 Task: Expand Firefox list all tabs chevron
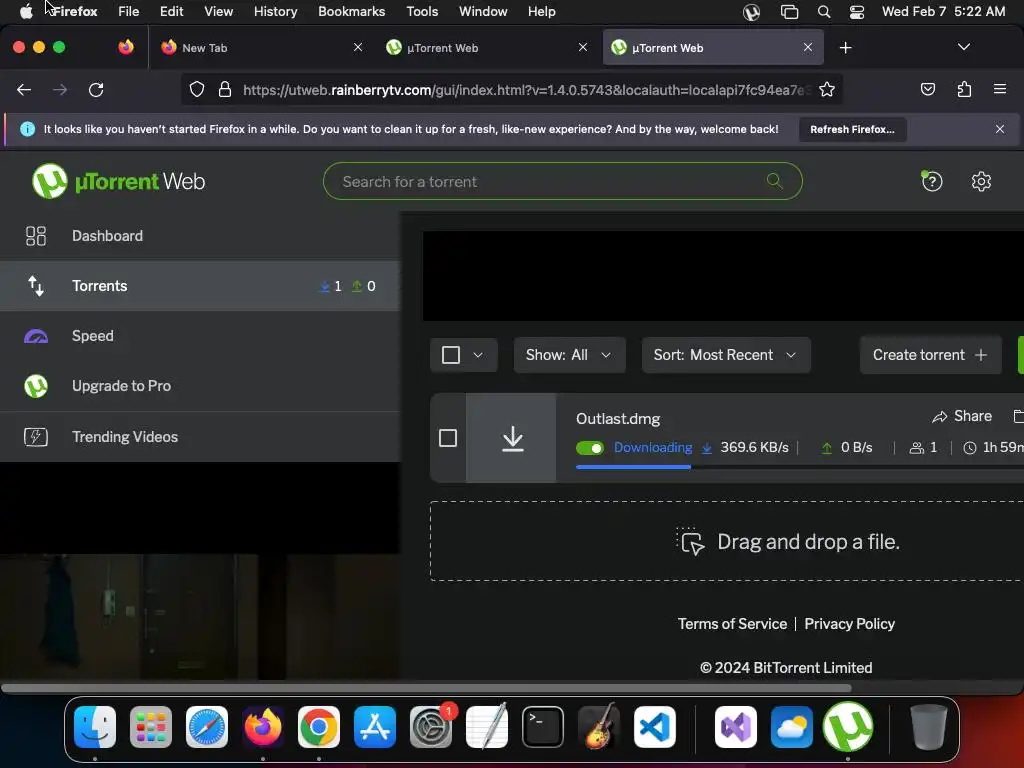coord(963,47)
